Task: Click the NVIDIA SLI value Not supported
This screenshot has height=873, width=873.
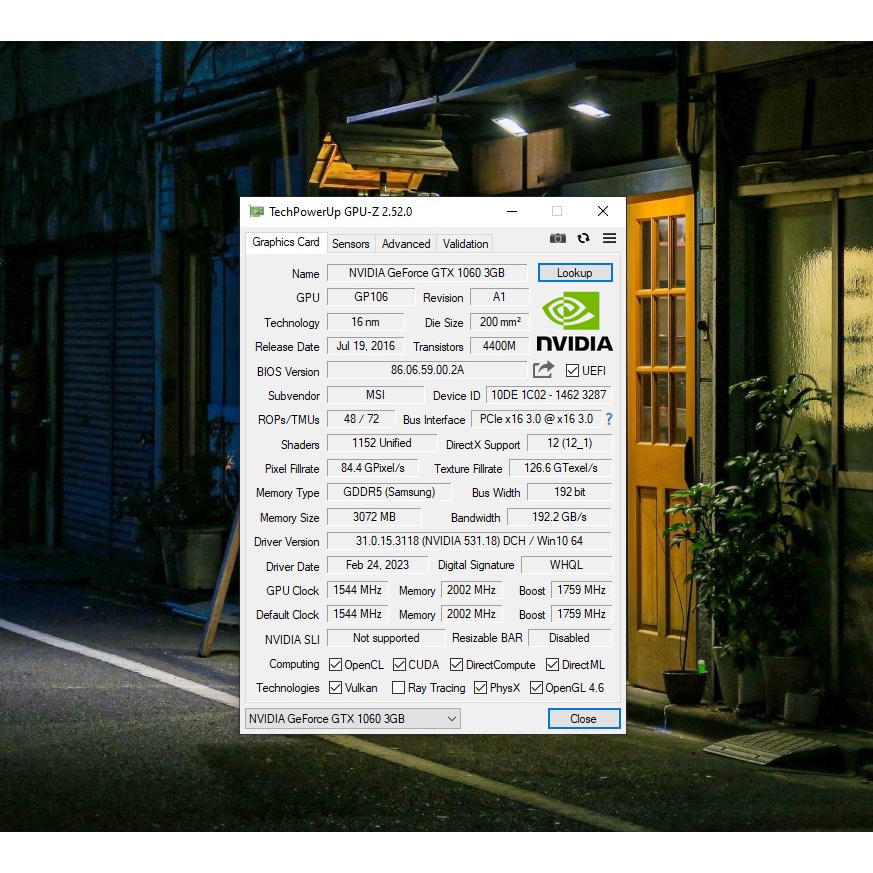Action: click(x=386, y=638)
